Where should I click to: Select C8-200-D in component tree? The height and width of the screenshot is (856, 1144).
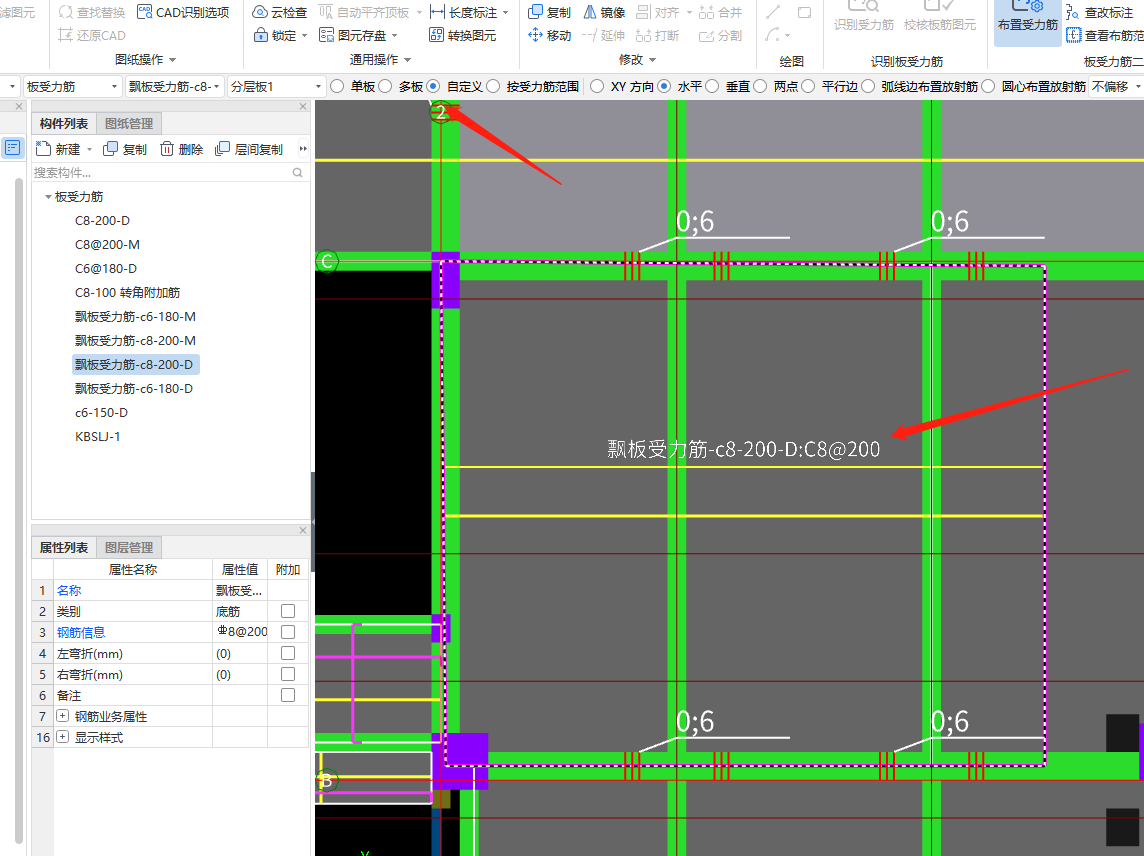(x=102, y=220)
